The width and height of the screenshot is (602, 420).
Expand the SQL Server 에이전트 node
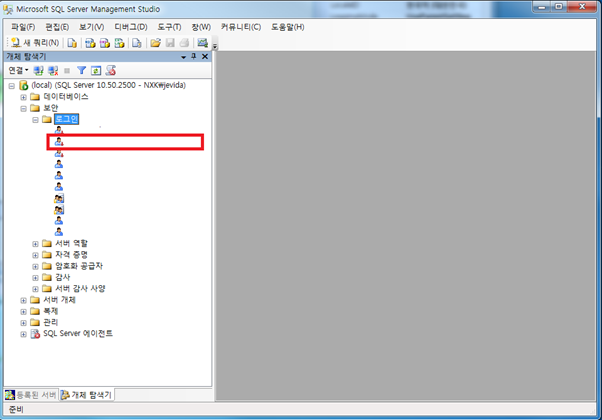[x=23, y=334]
